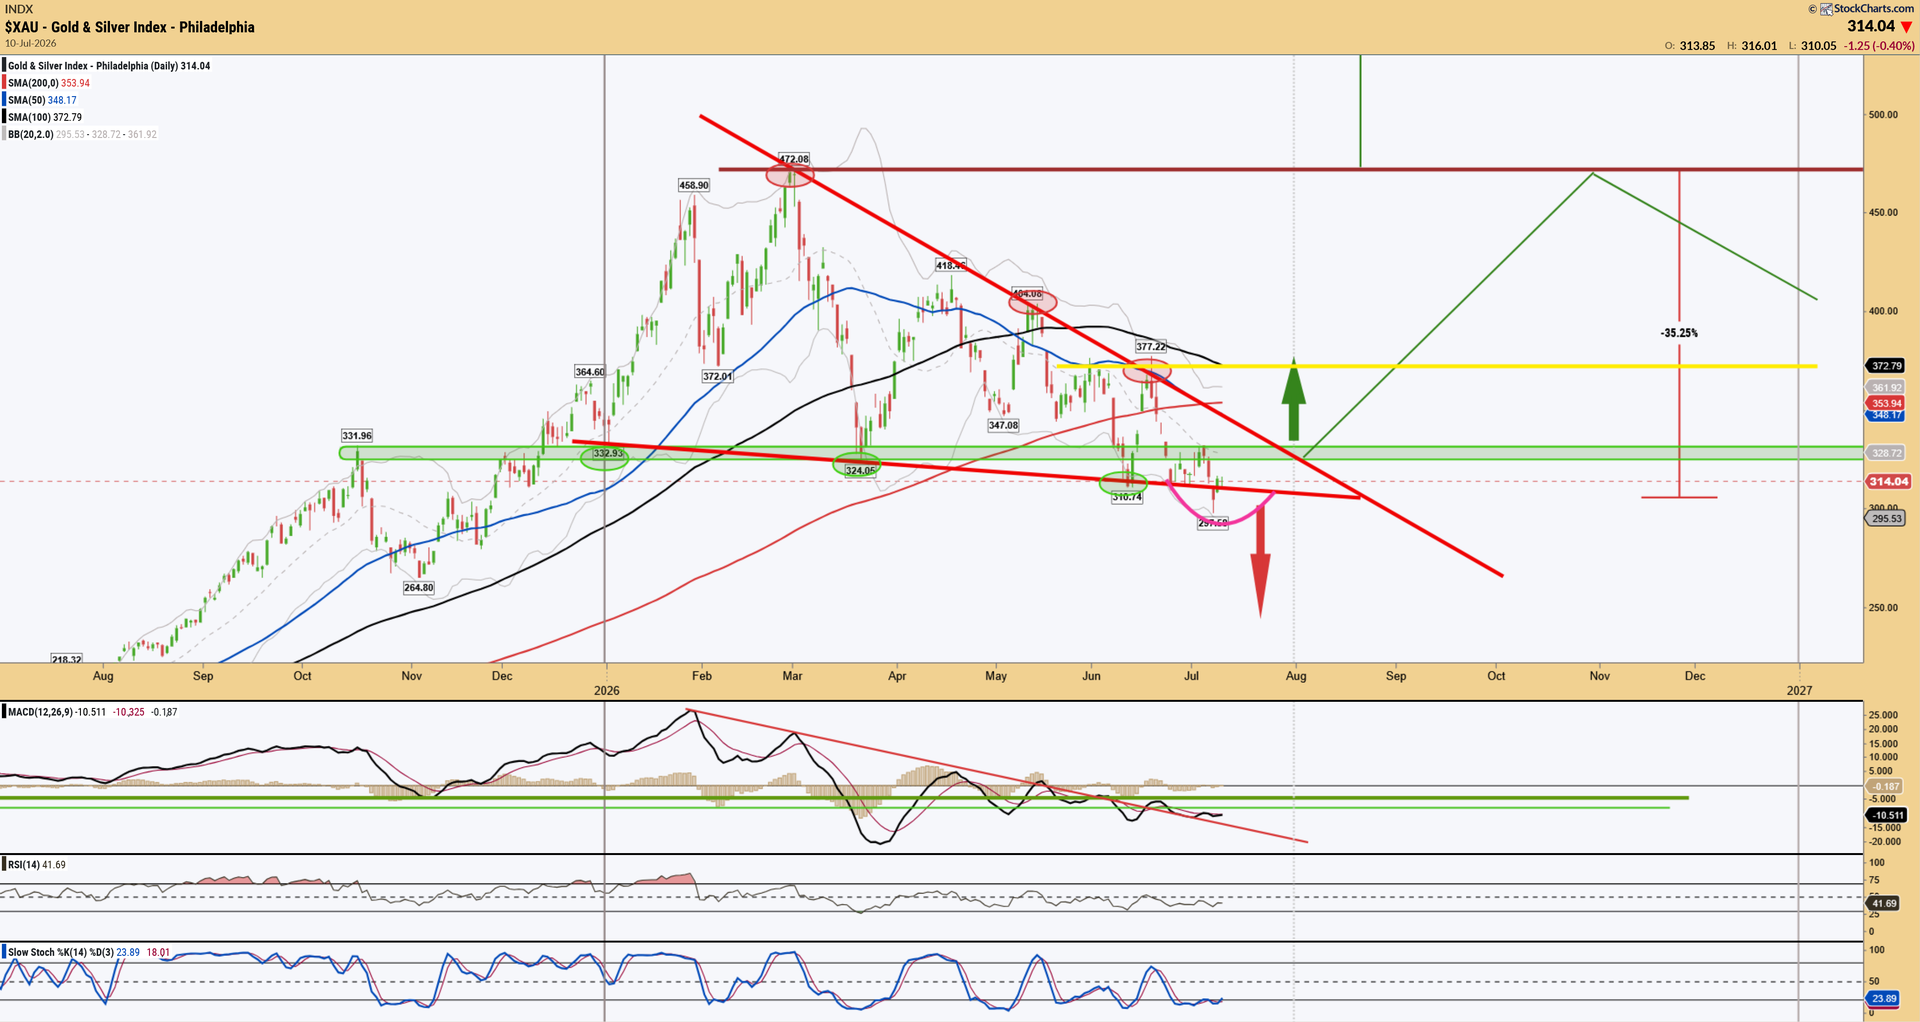Click the Apr label on time axis
Image resolution: width=1920 pixels, height=1022 pixels.
(897, 676)
